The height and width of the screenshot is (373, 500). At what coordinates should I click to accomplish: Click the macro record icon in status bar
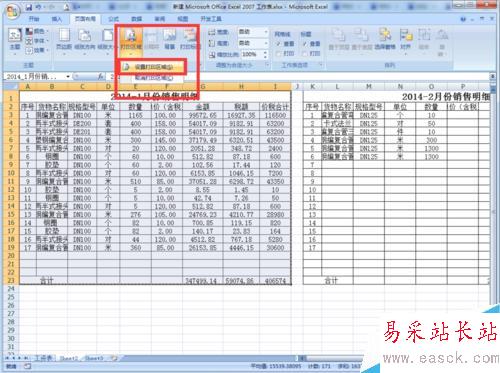[28, 366]
